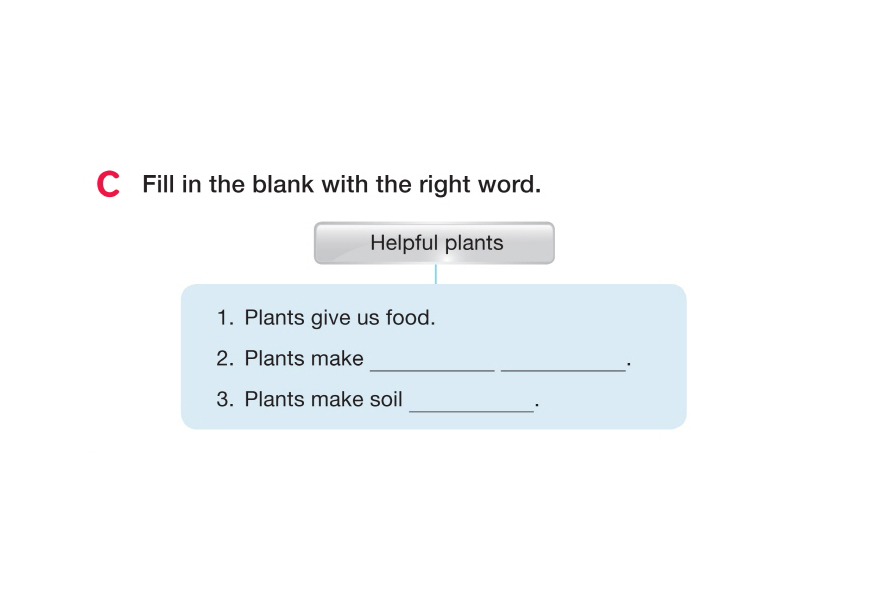Click the connector line below "Helpful plants"
Image resolution: width=873 pixels, height=612 pixels.
436,274
